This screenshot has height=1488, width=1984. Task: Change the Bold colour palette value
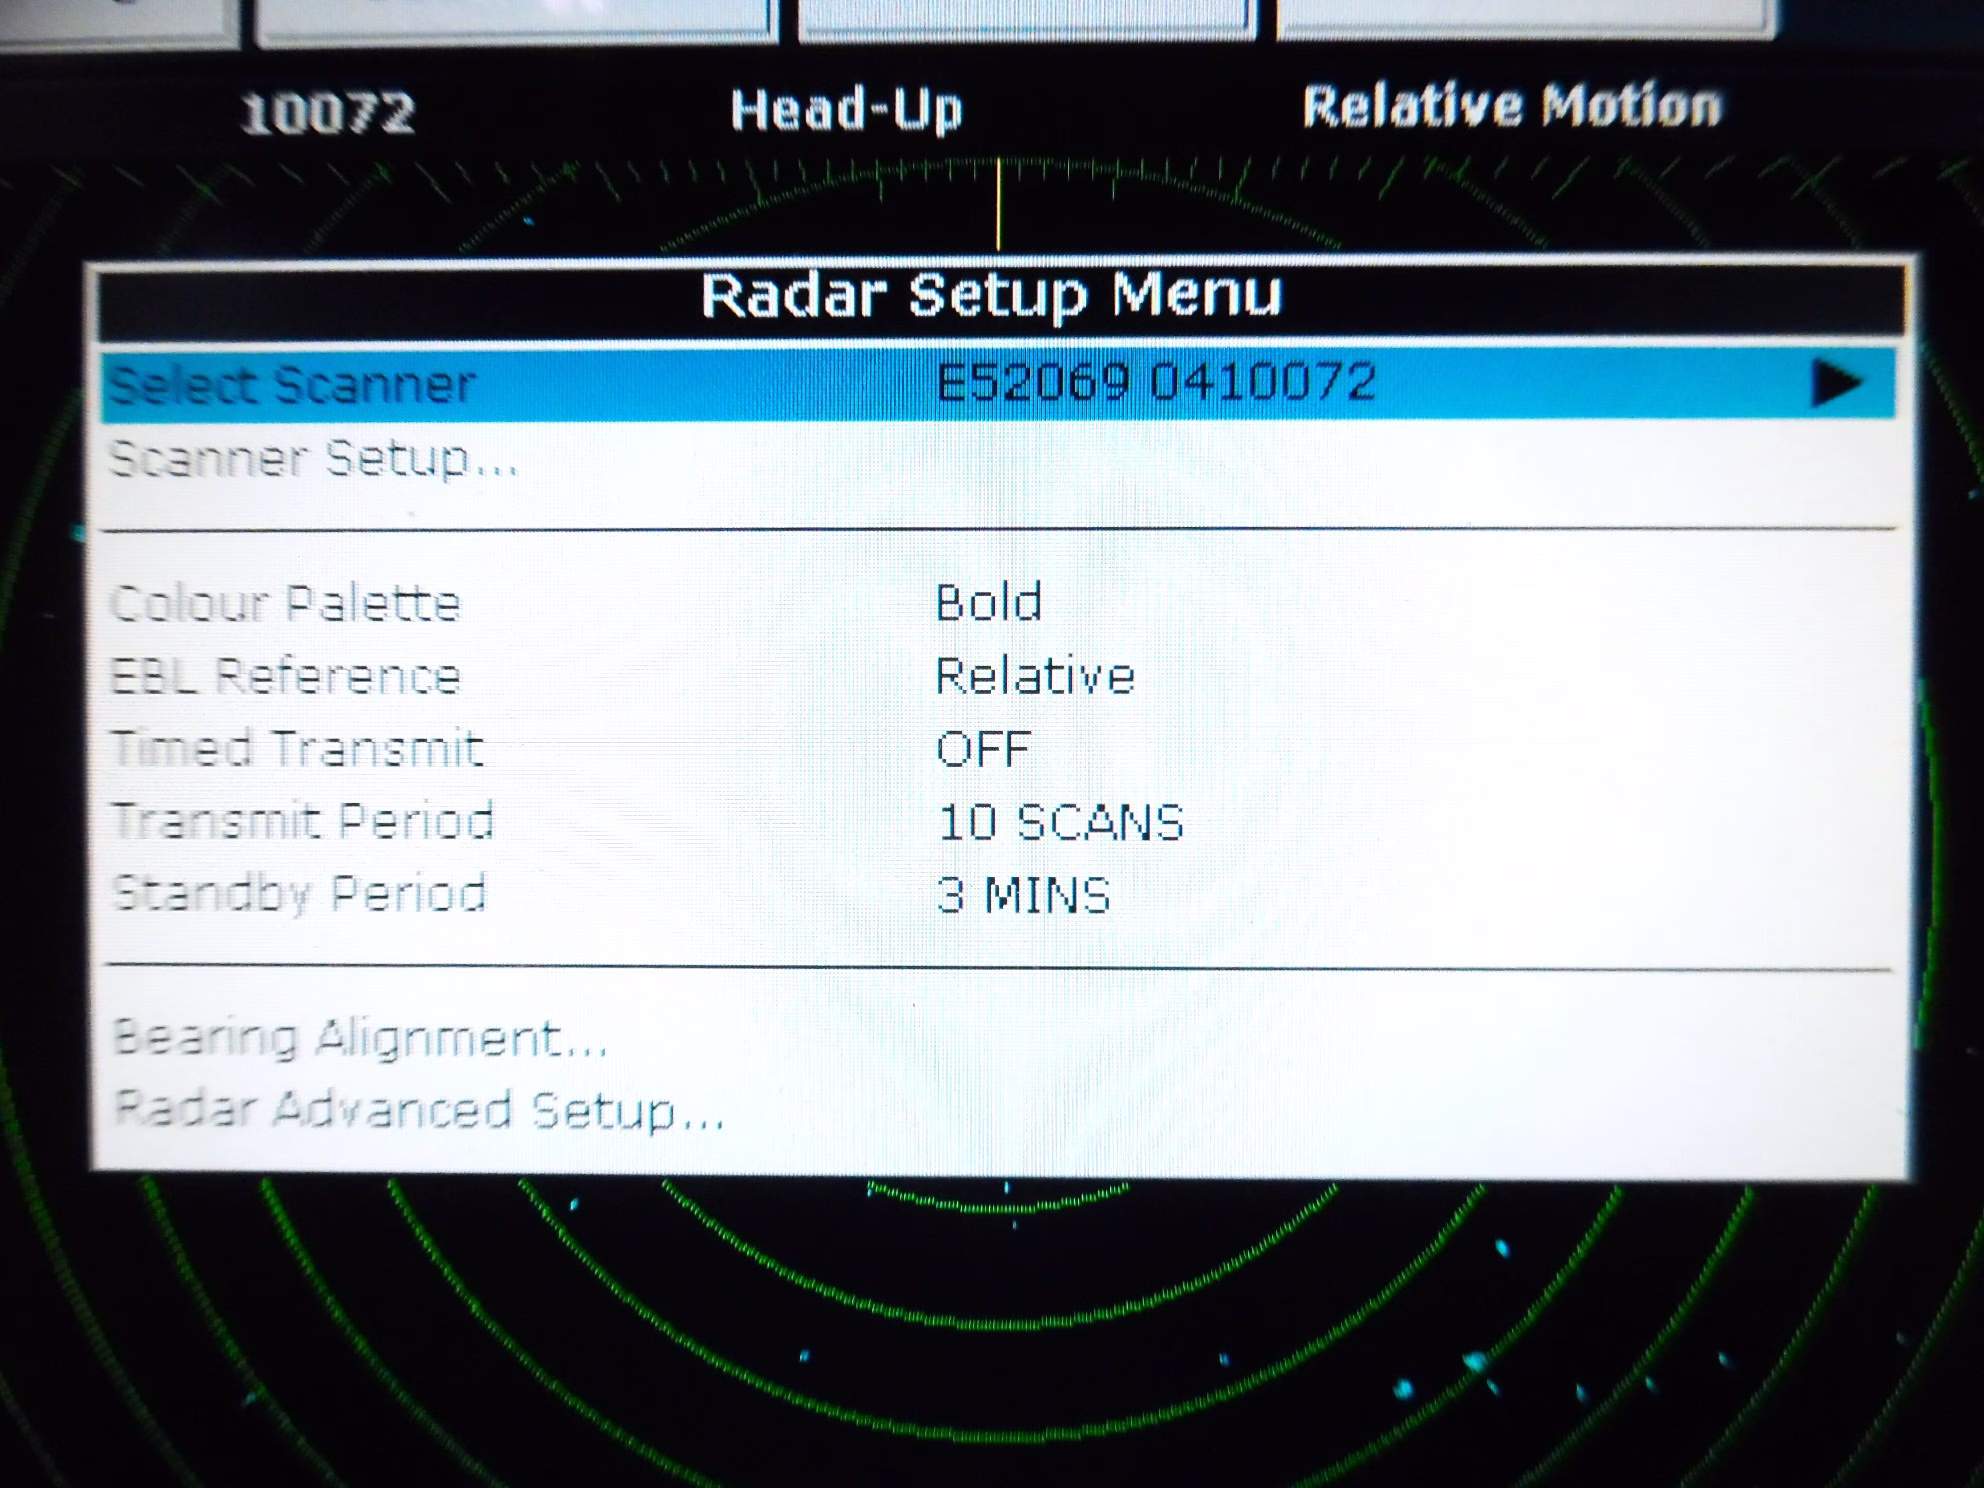(x=988, y=603)
